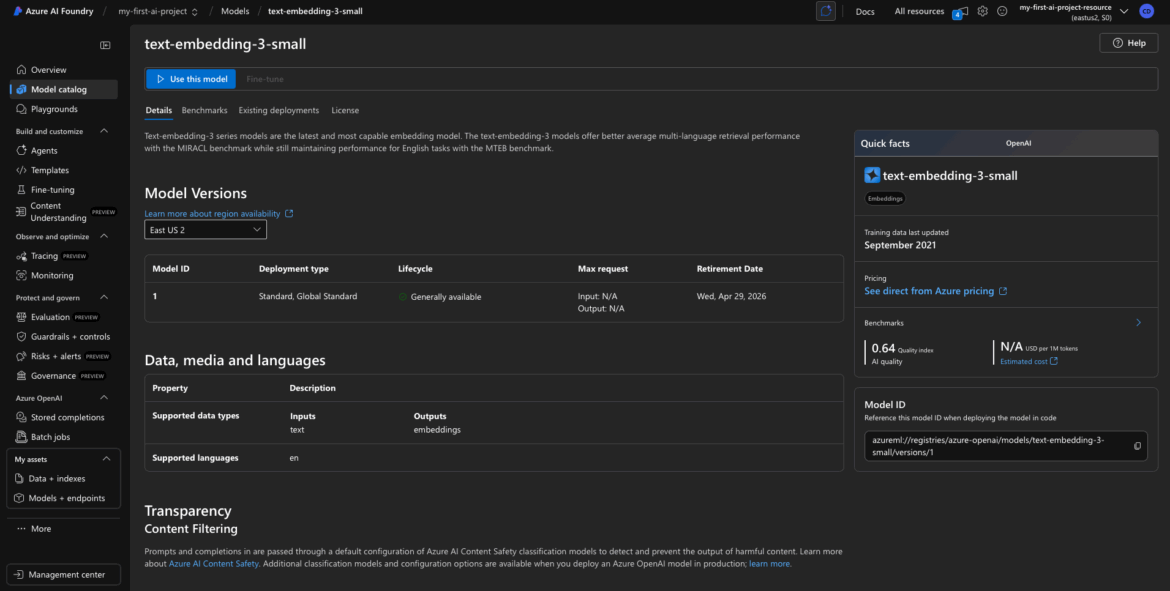This screenshot has width=1170, height=591.
Task: Open user account avatar CD
Action: (1146, 11)
